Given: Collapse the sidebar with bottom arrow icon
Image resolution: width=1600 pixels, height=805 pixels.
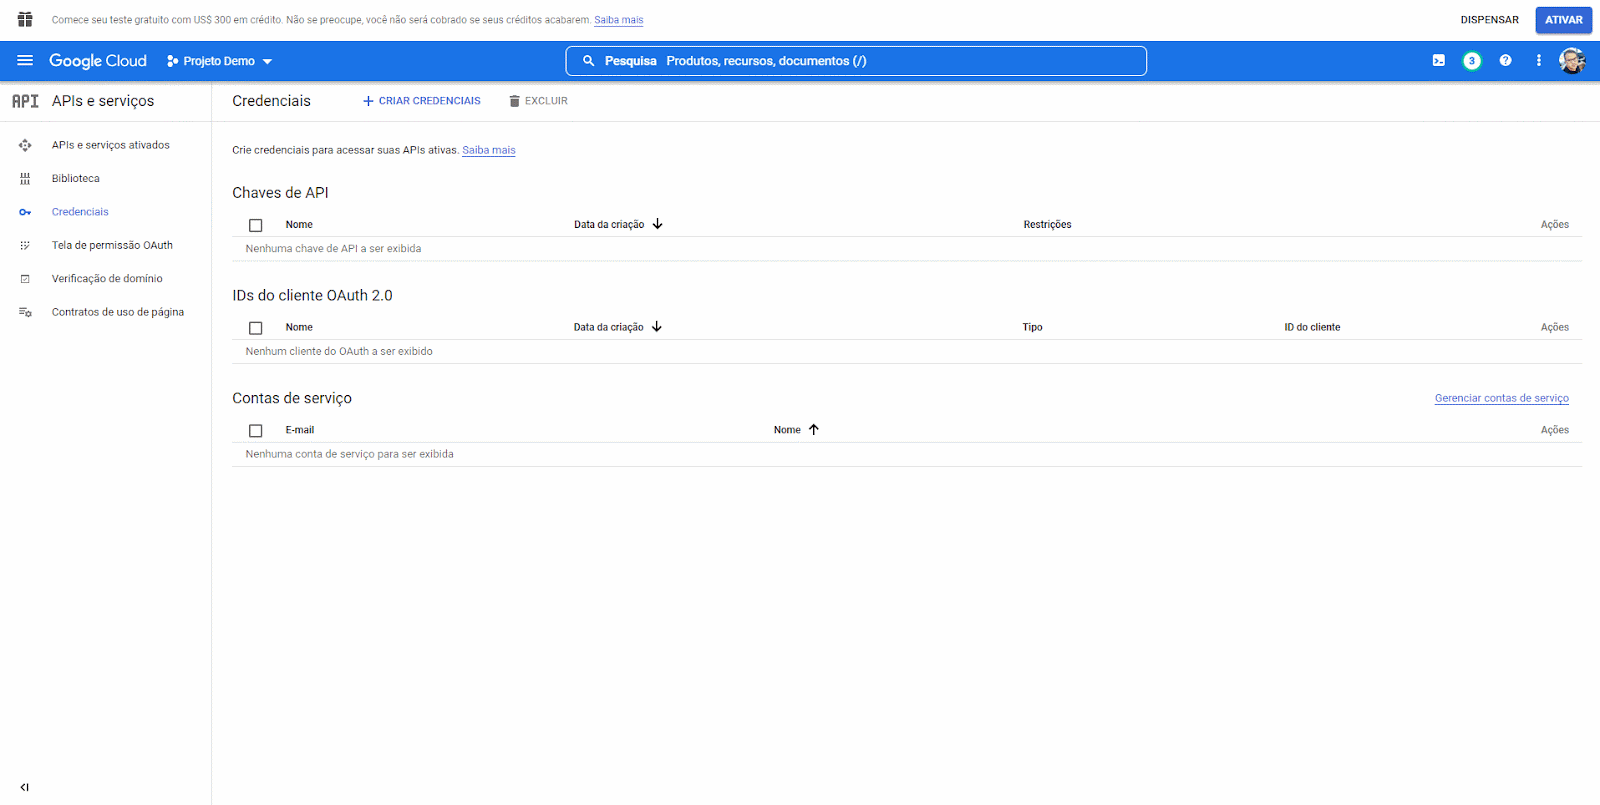Looking at the screenshot, I should pos(25,787).
